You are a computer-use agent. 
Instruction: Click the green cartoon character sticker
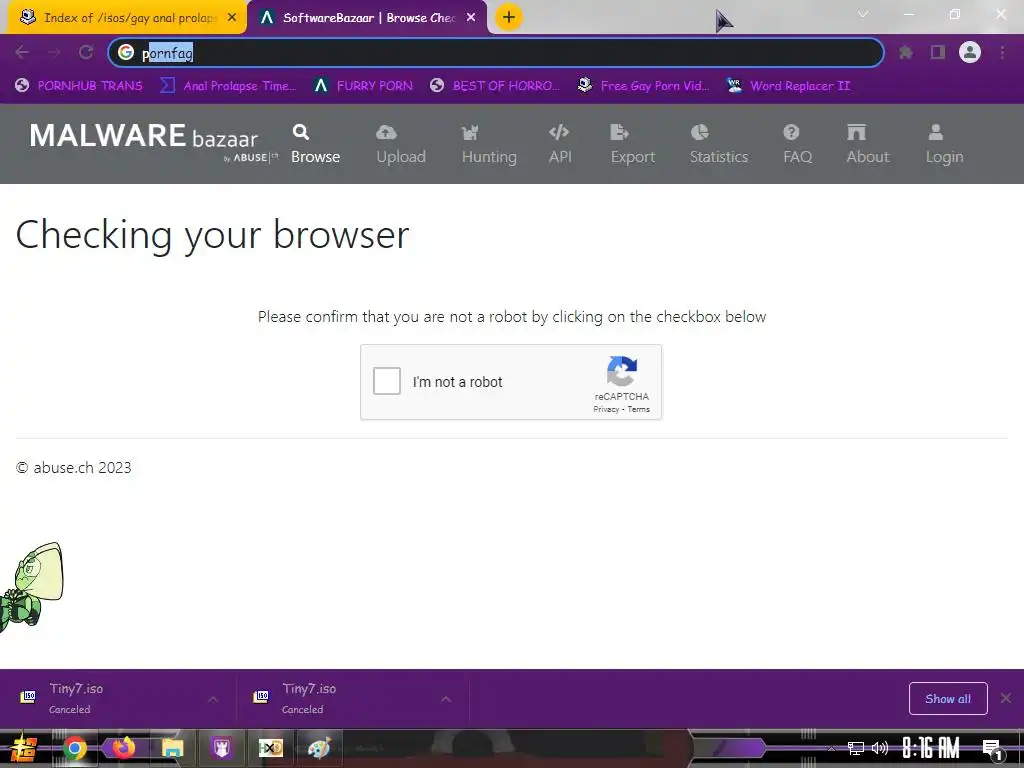click(31, 586)
